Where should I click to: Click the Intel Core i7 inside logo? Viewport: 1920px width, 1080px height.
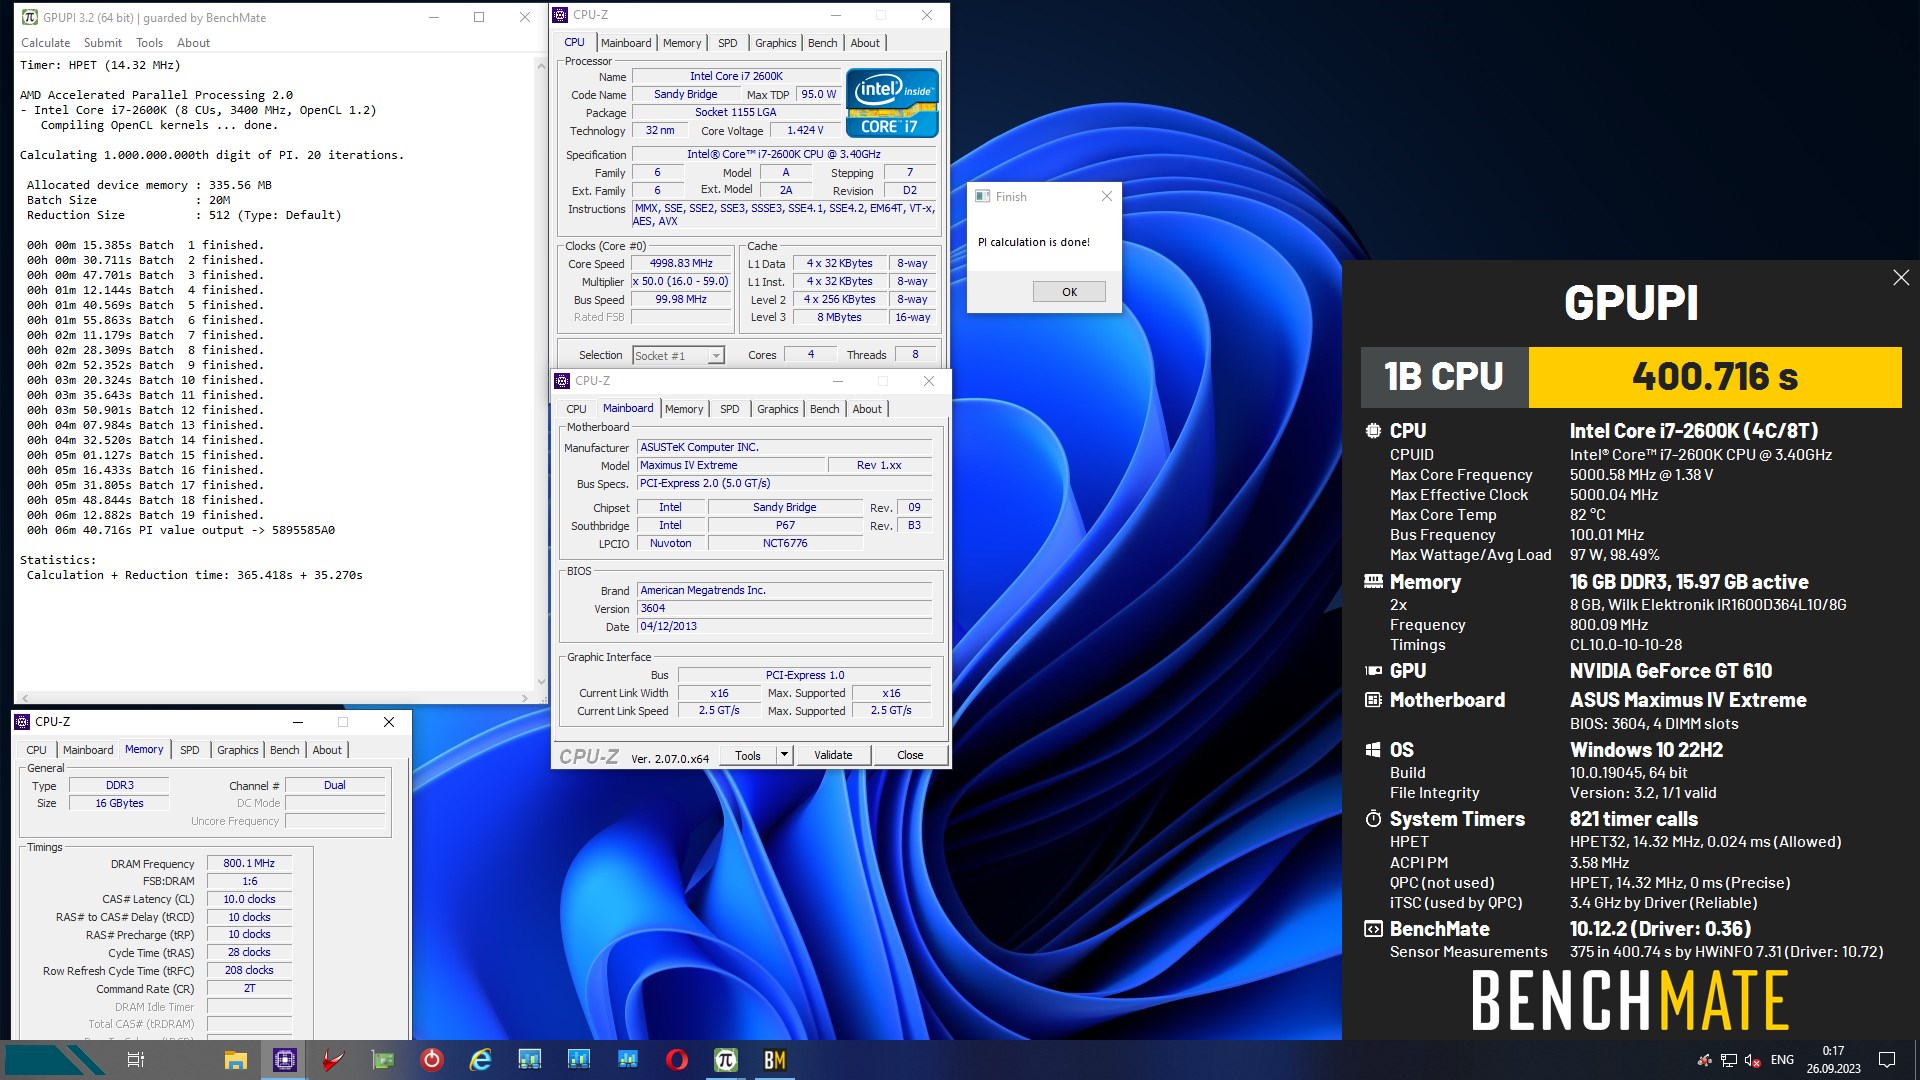click(892, 103)
